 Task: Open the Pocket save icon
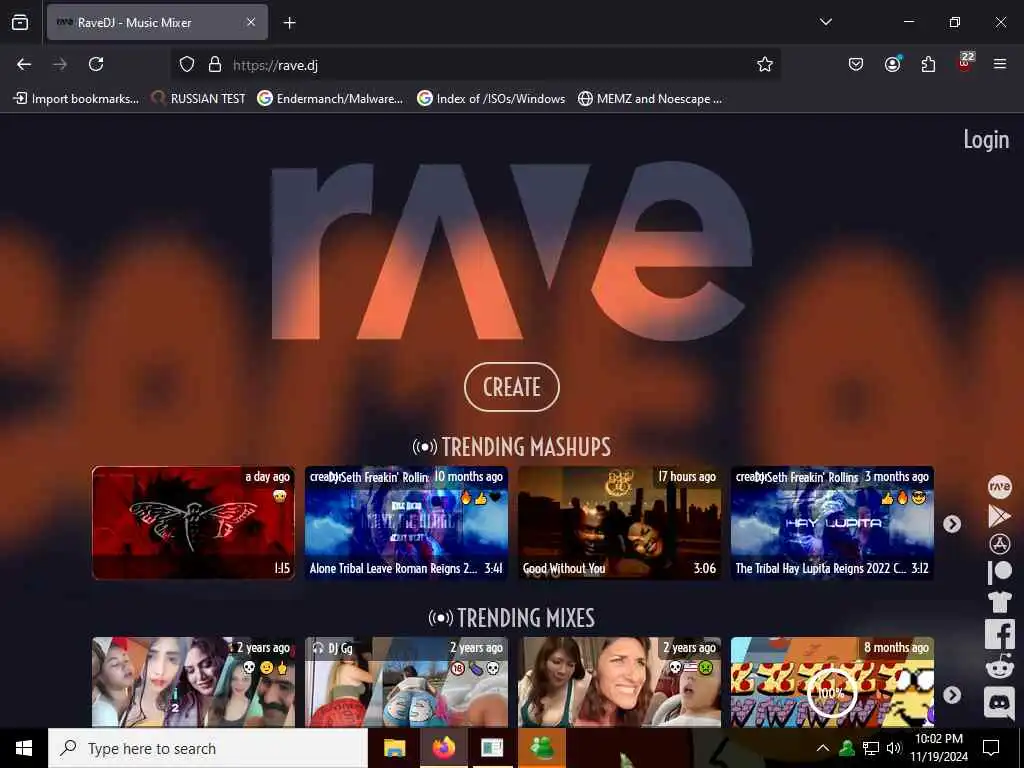click(x=856, y=64)
